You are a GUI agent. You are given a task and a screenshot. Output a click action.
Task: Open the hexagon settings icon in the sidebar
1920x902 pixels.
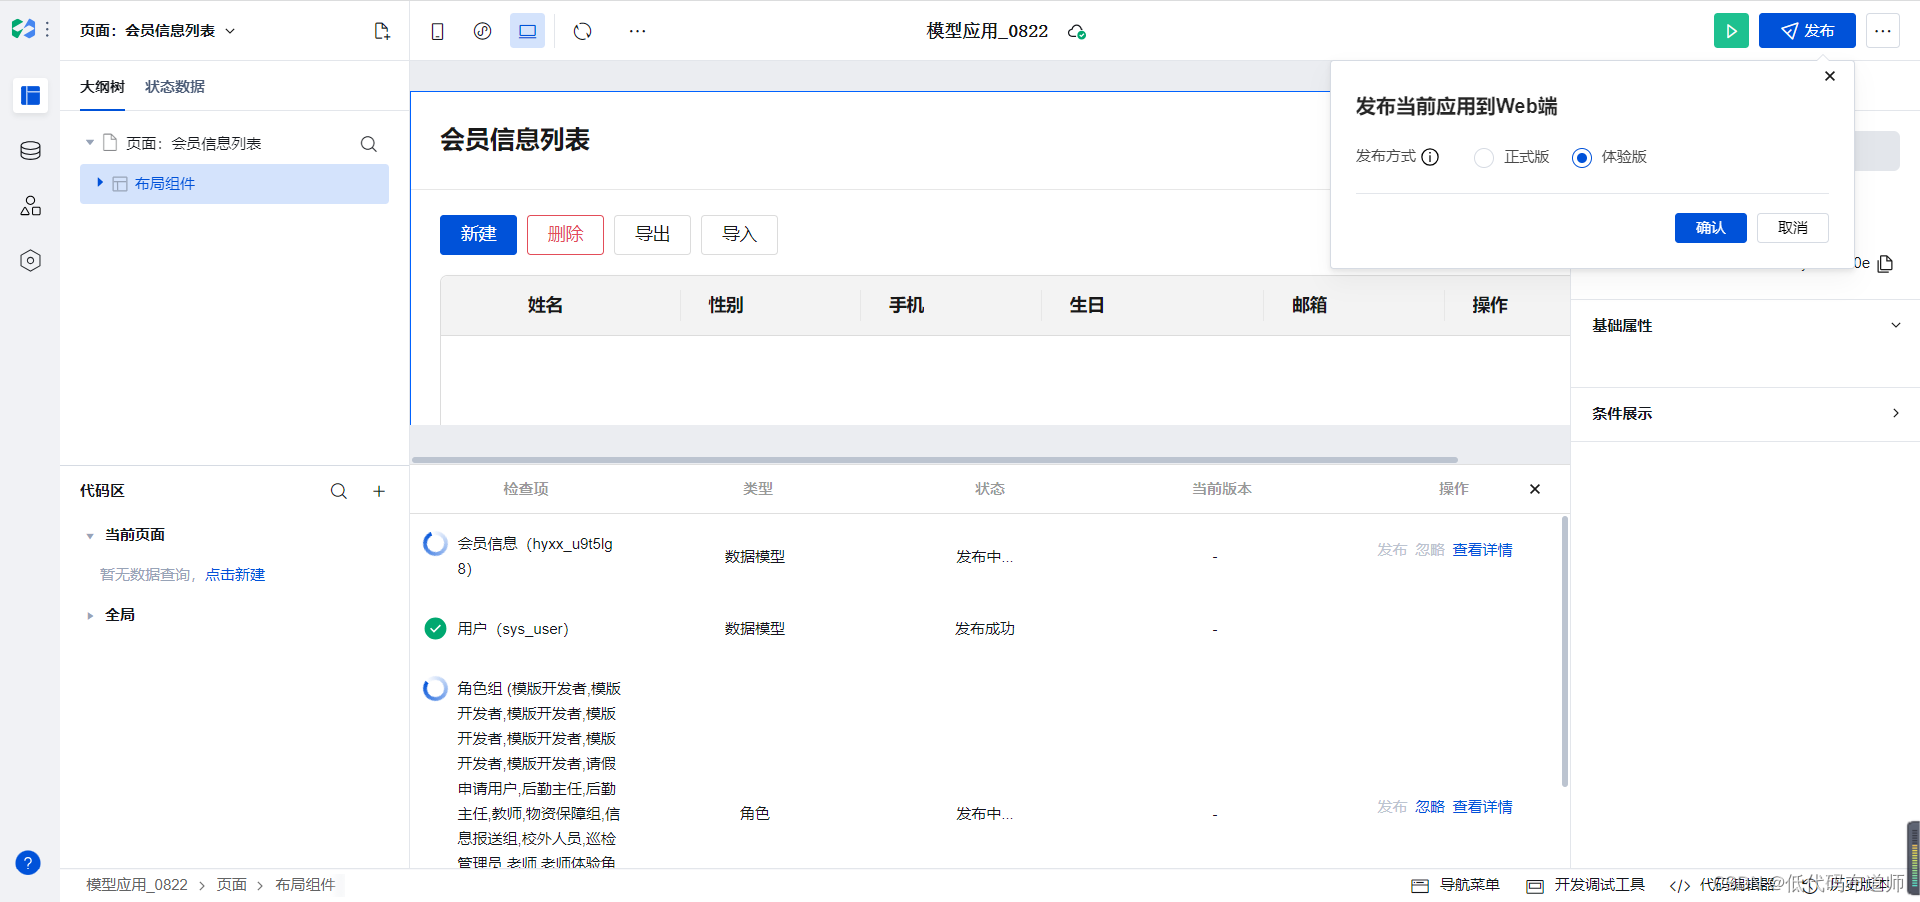[30, 260]
